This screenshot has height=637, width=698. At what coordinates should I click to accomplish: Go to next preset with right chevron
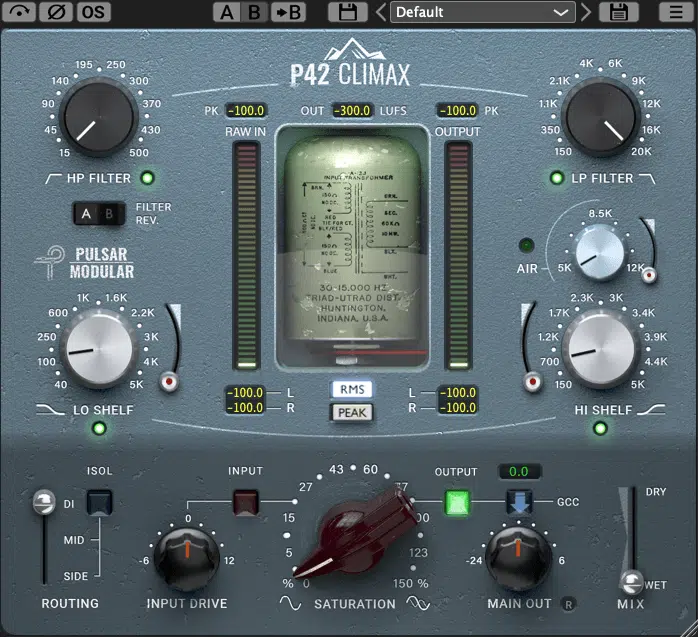click(x=587, y=12)
